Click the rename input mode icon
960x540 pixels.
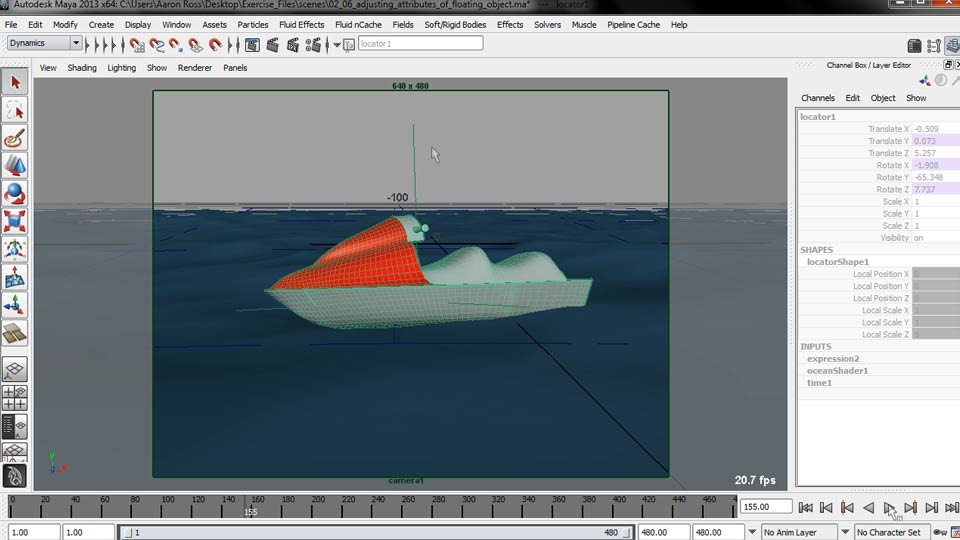(349, 45)
